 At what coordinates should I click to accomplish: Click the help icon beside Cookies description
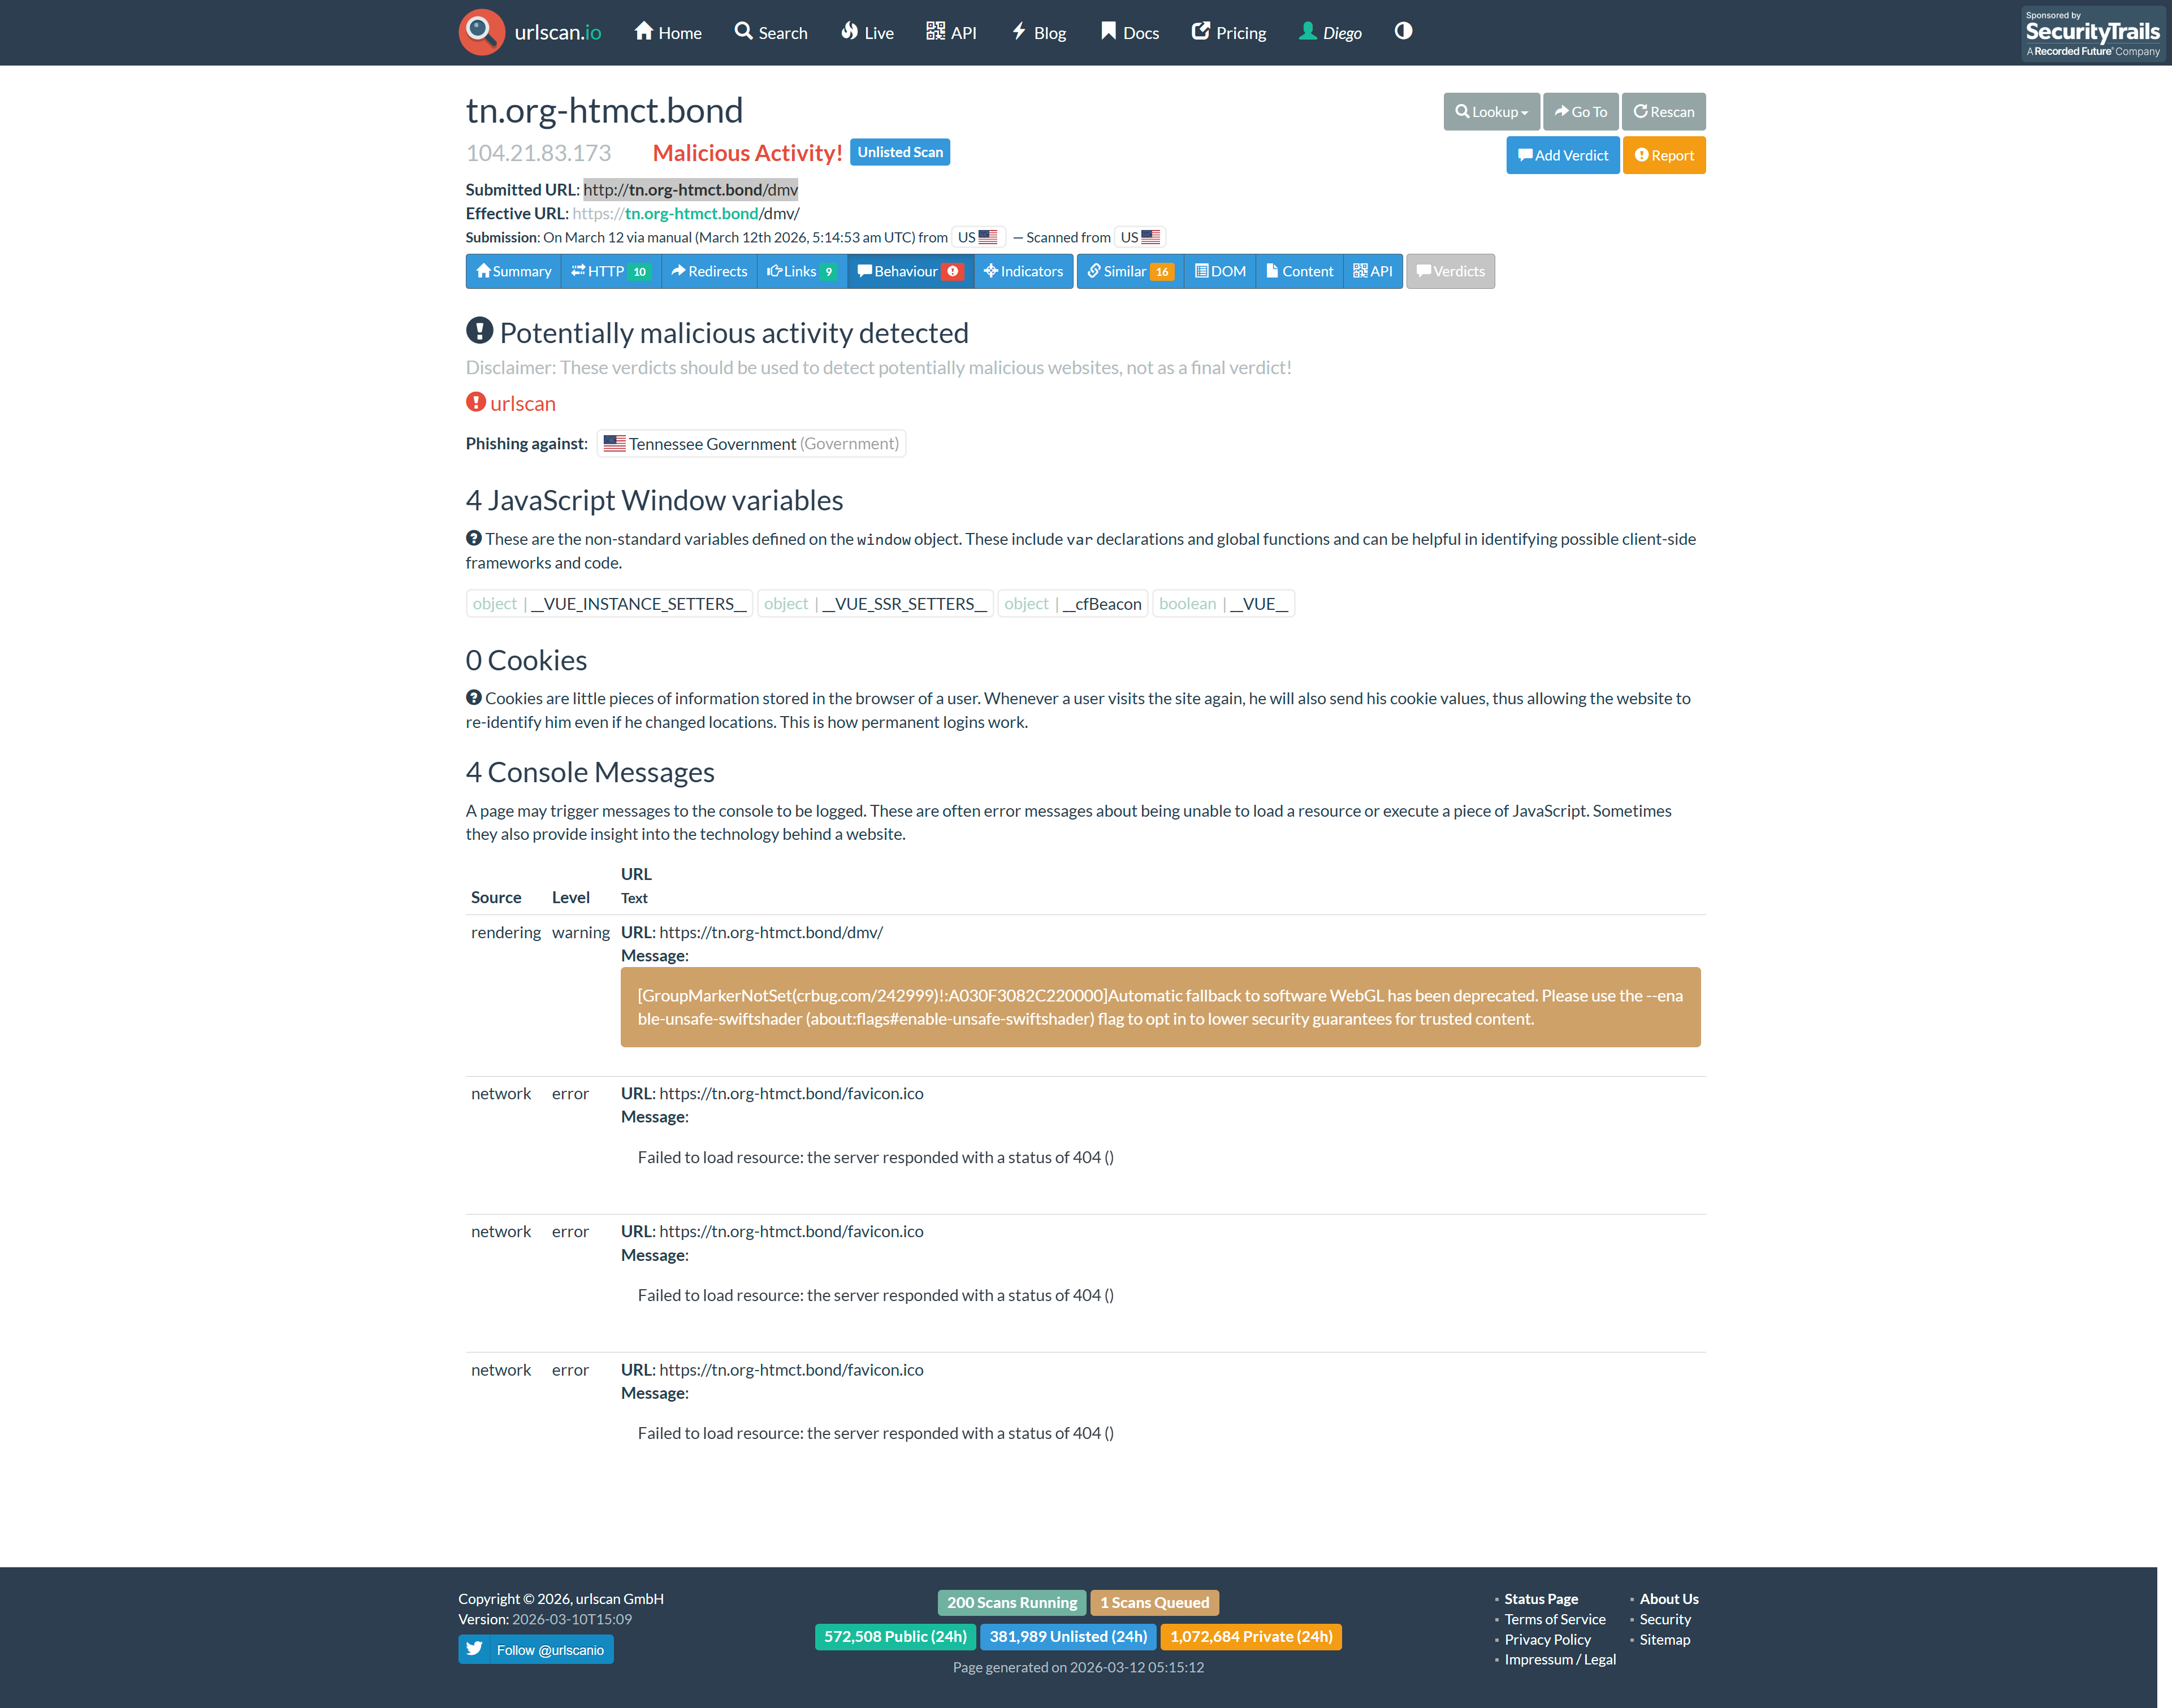pyautogui.click(x=474, y=697)
